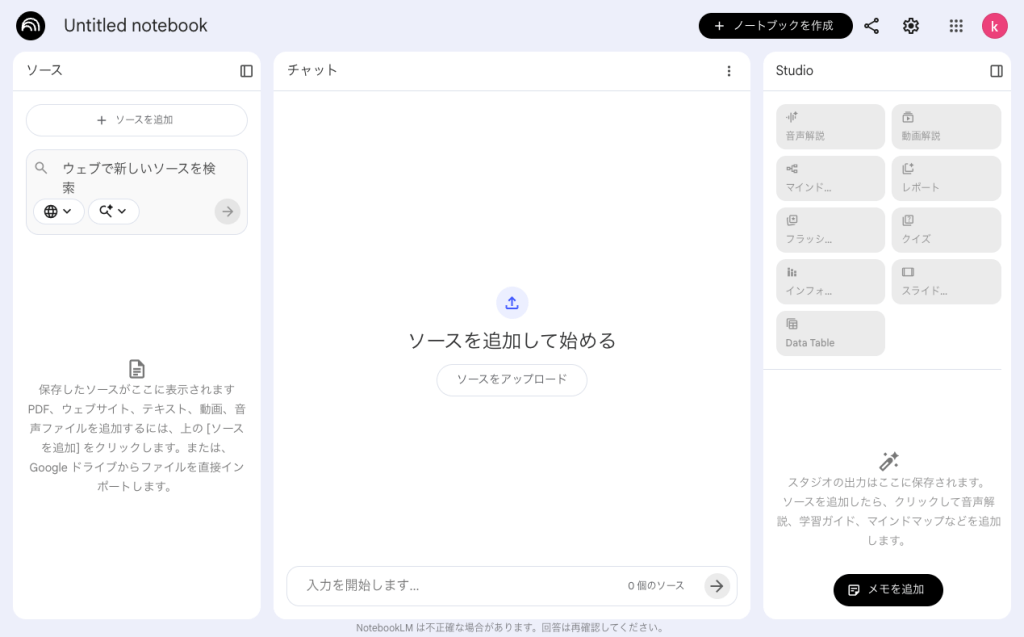Screen dimensions: 1024x637
Task: Click the share icon in the top bar
Action: [x=871, y=26]
